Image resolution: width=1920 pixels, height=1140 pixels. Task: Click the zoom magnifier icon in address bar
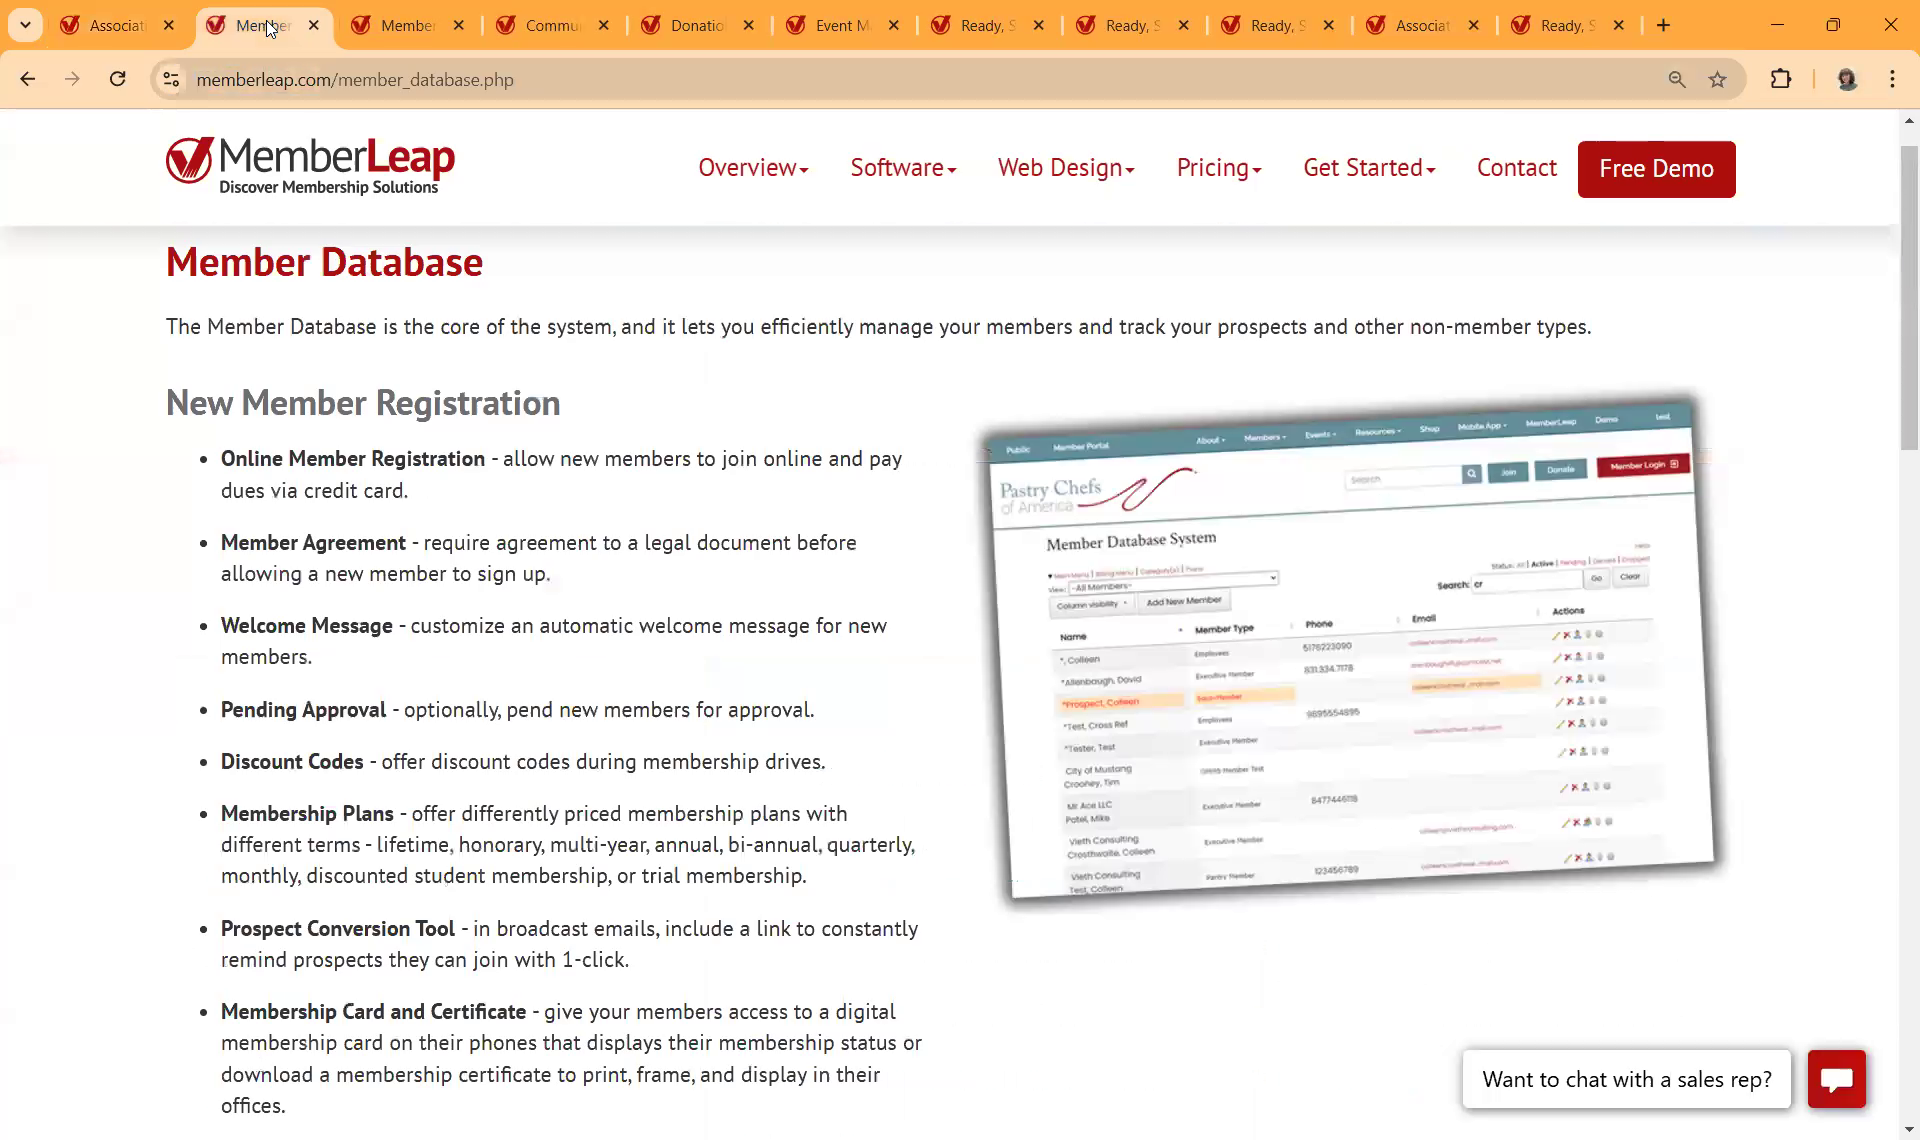coord(1677,79)
